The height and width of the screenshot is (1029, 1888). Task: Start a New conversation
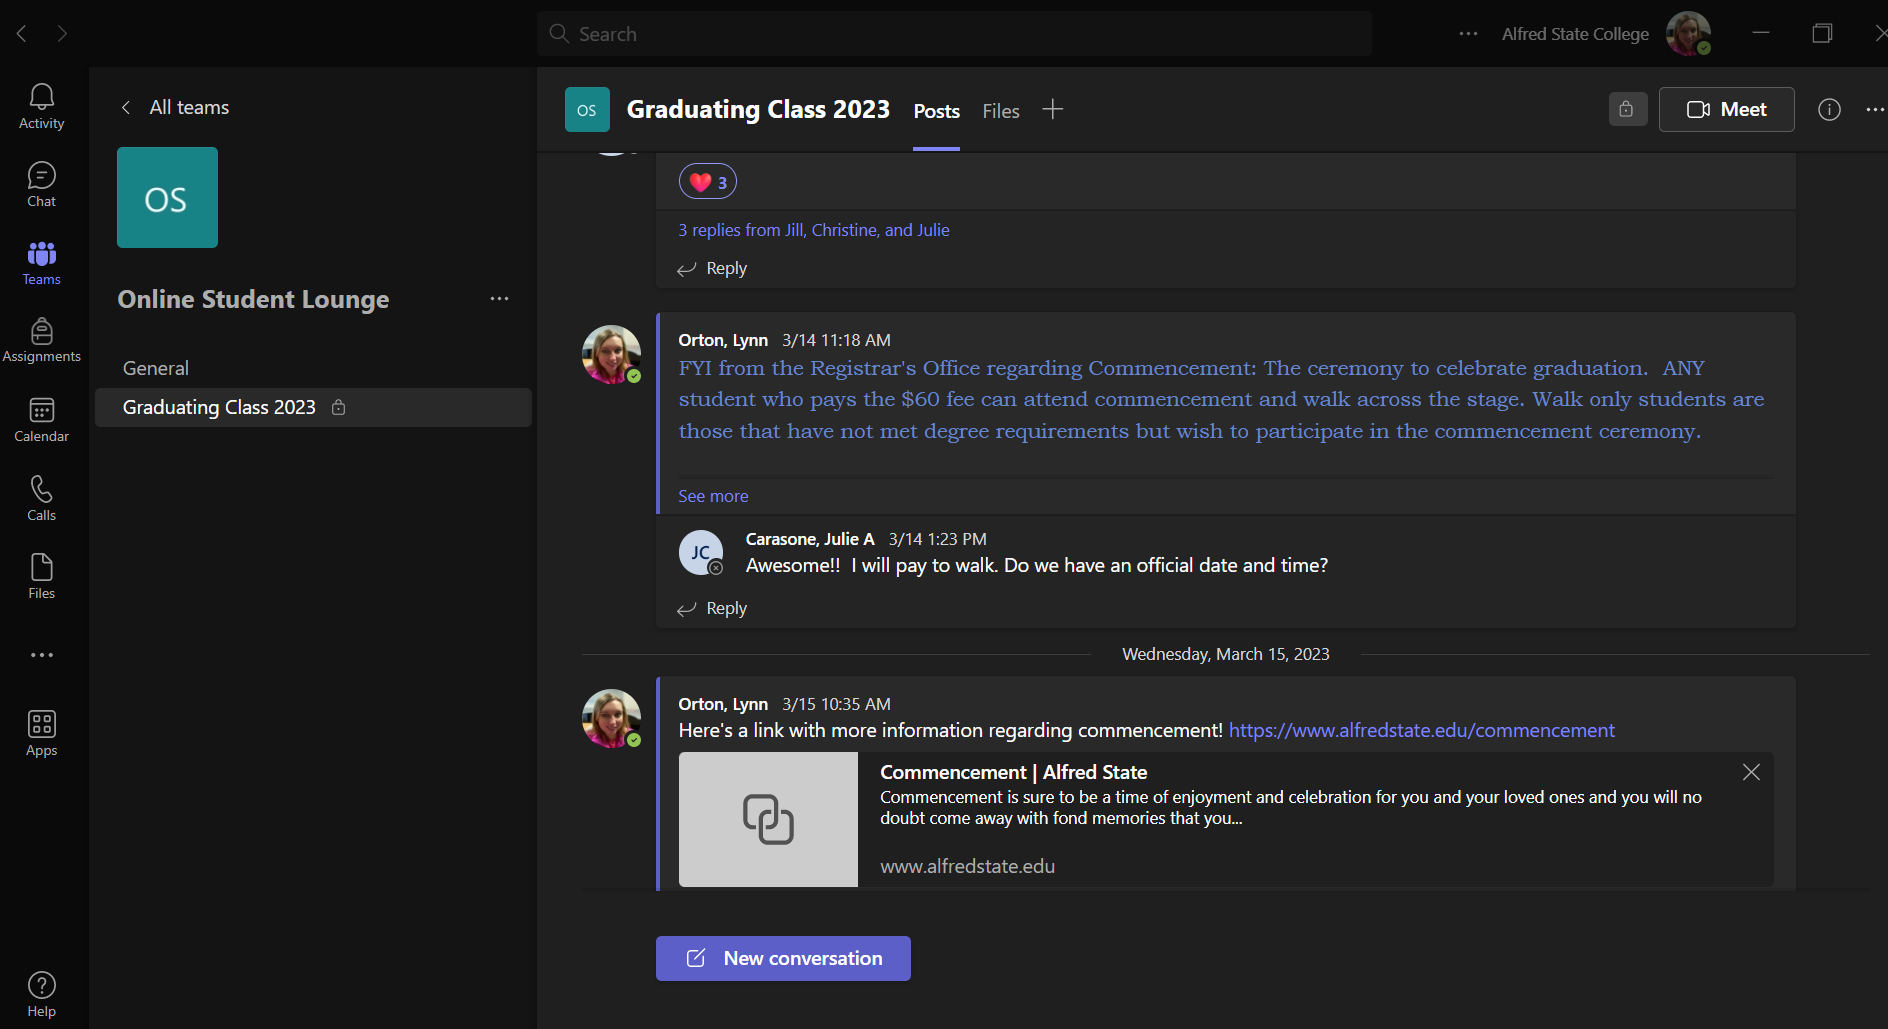tap(783, 958)
